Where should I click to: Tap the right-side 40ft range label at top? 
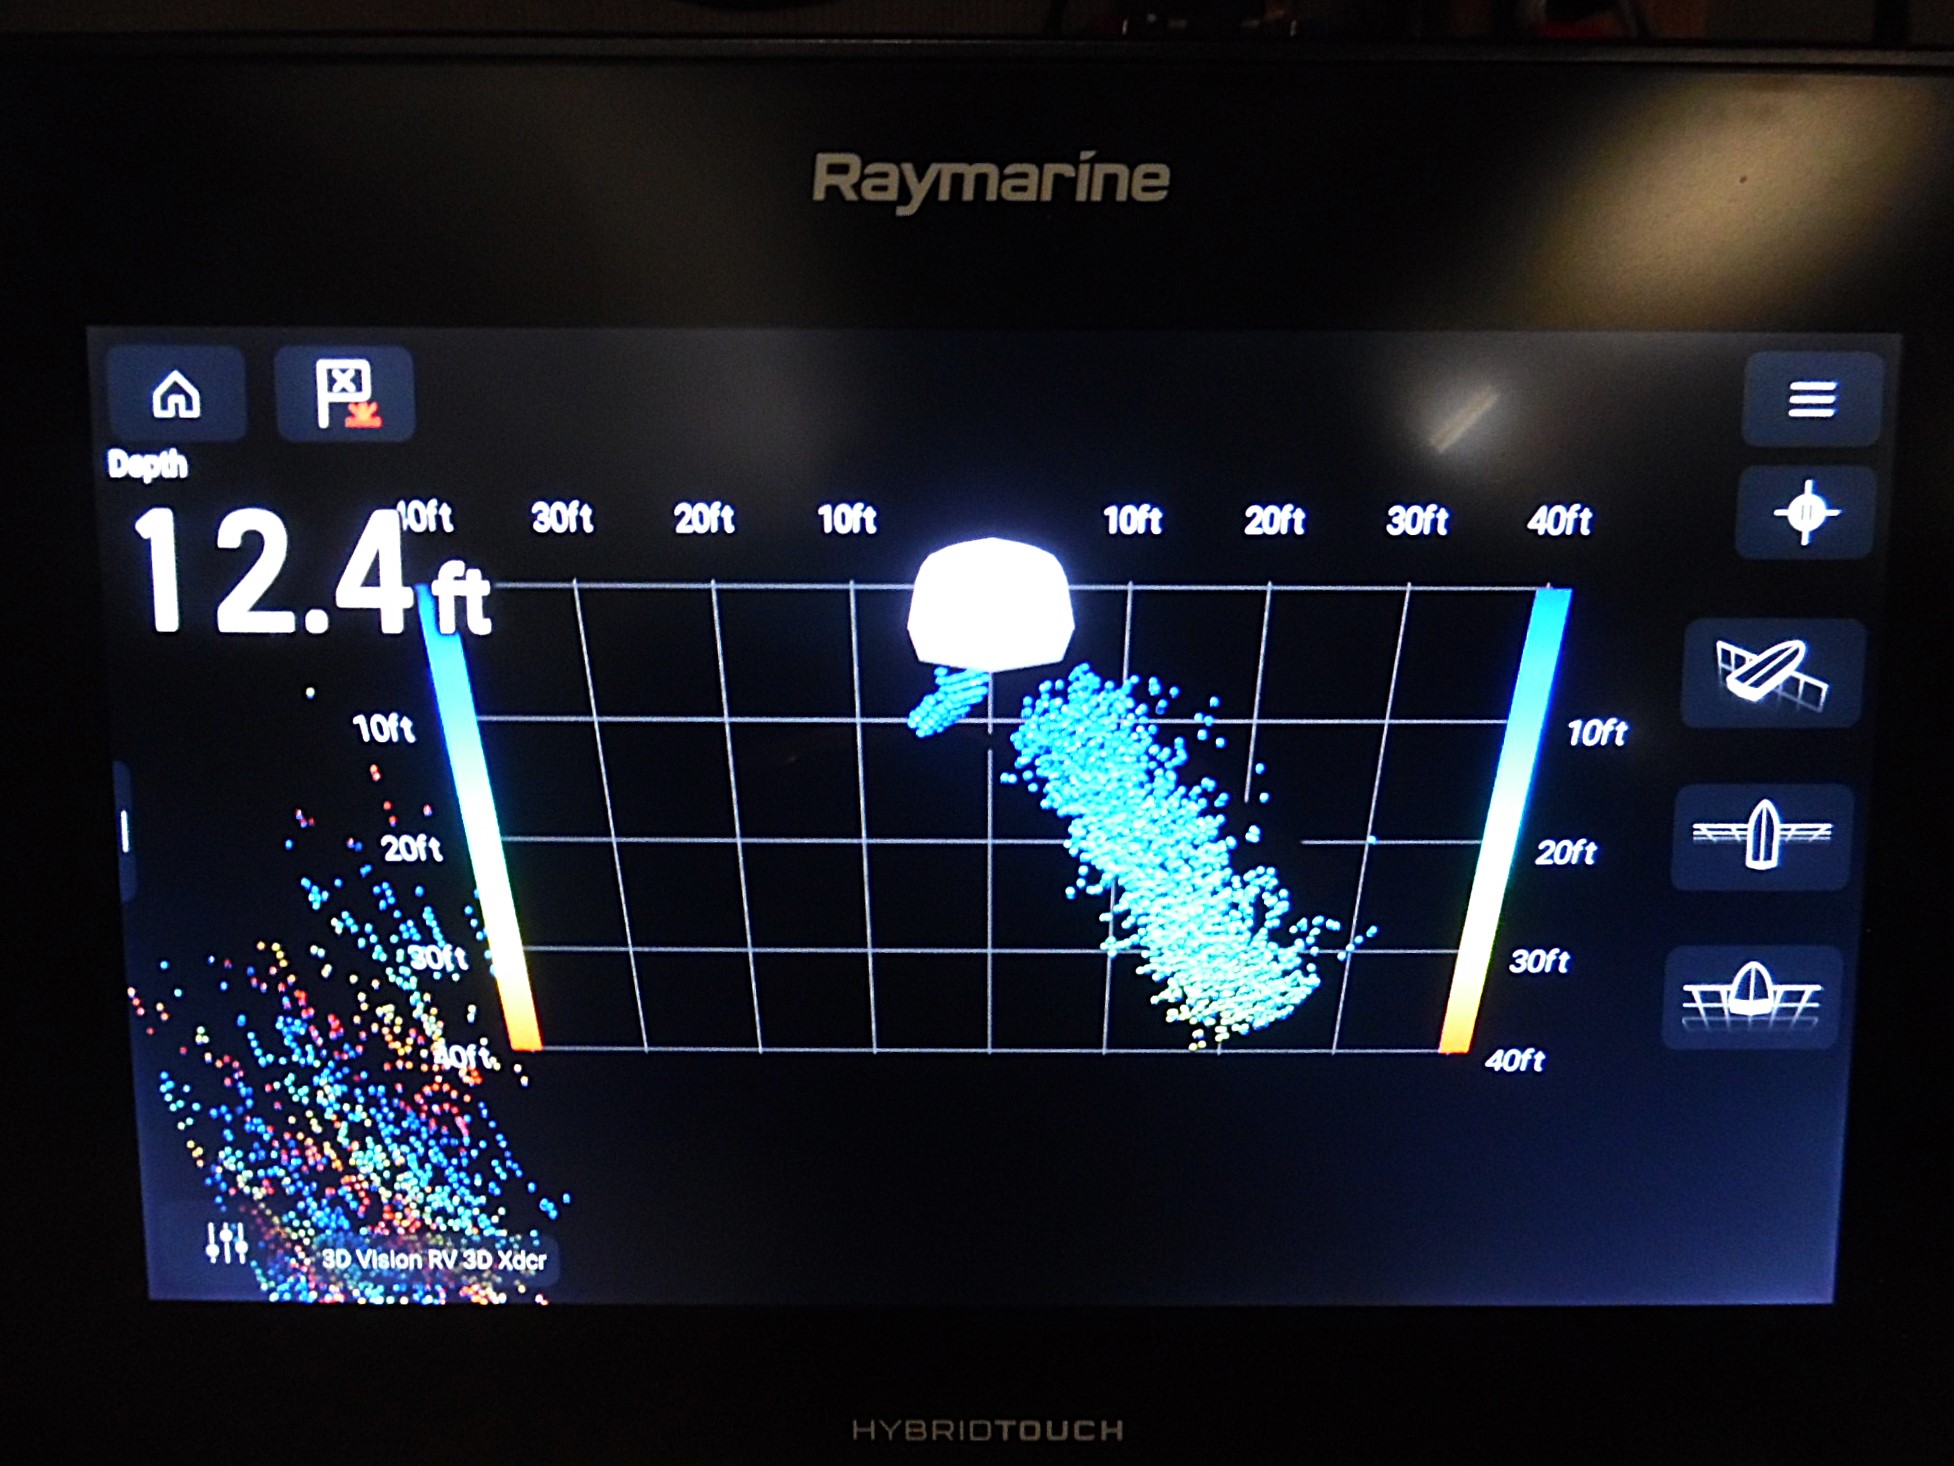[x=1559, y=520]
